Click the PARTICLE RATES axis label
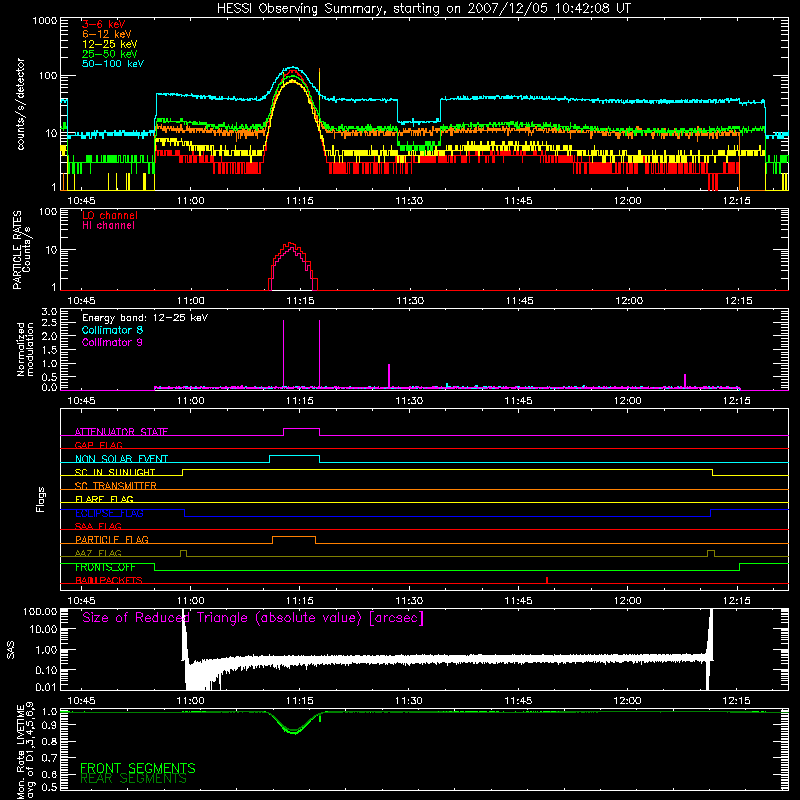The image size is (800, 800). pos(17,250)
